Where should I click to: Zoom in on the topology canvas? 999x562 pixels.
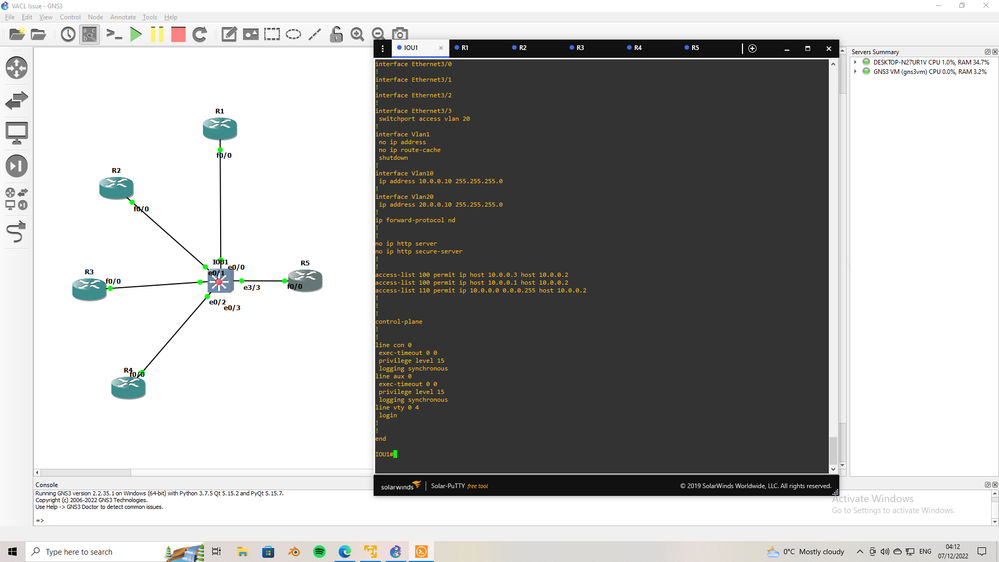pyautogui.click(x=357, y=34)
